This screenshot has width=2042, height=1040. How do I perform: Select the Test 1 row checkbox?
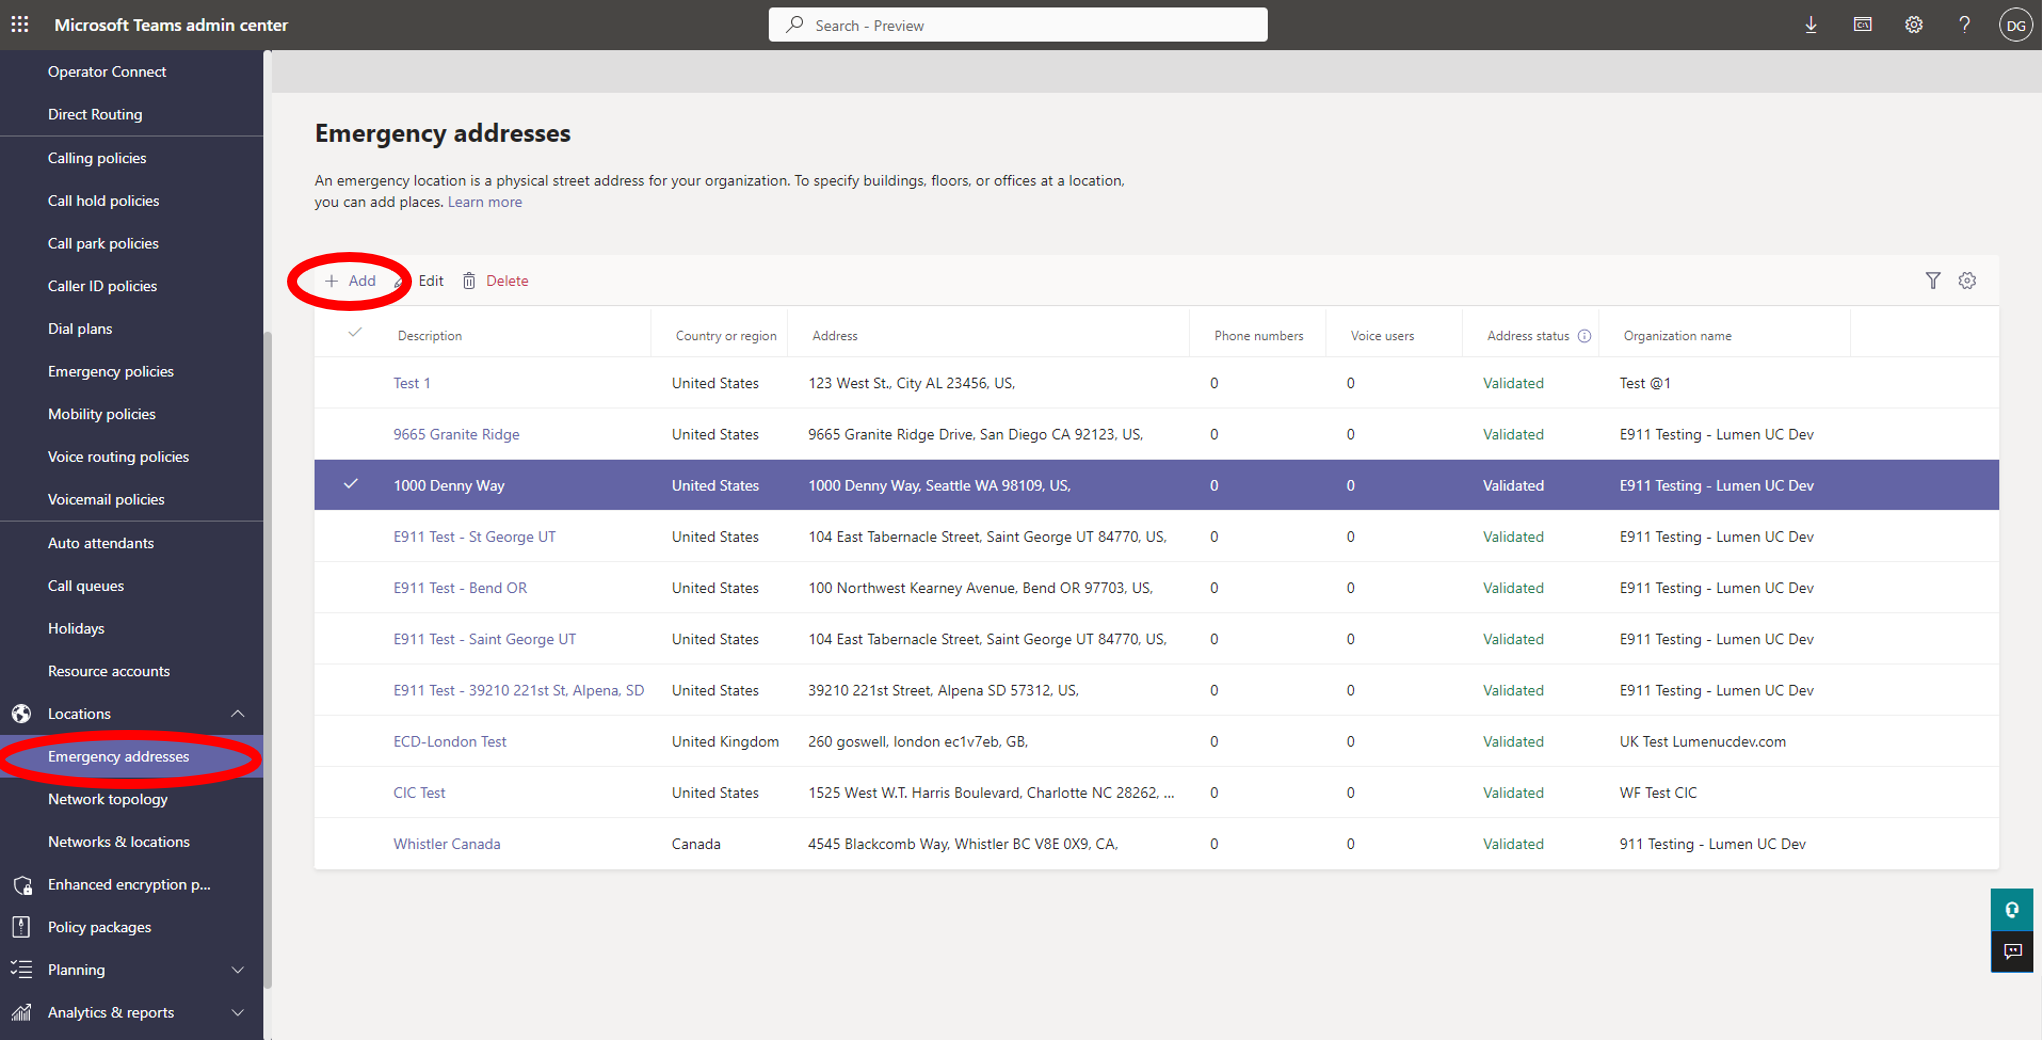(x=351, y=383)
